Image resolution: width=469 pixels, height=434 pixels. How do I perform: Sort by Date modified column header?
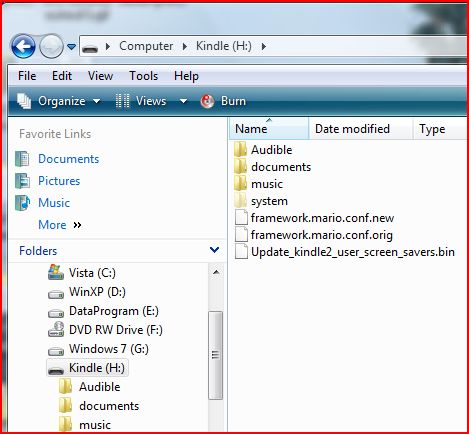(361, 129)
